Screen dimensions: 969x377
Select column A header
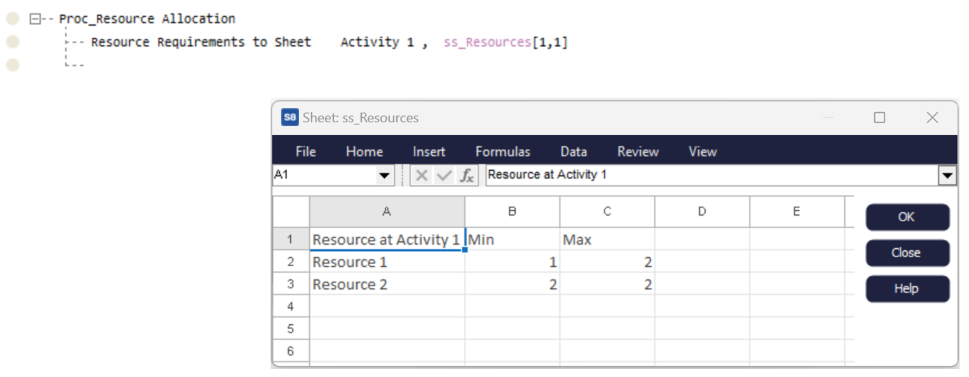coord(387,212)
